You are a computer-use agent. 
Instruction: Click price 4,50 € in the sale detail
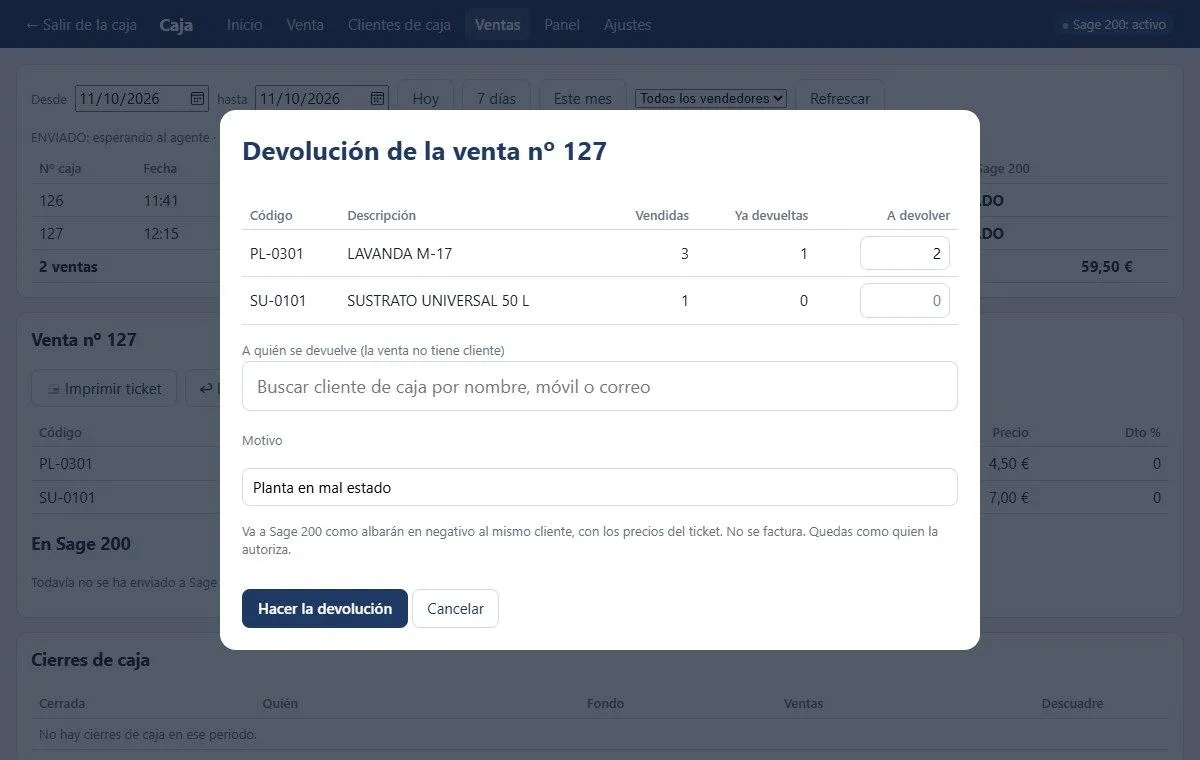pos(1009,463)
